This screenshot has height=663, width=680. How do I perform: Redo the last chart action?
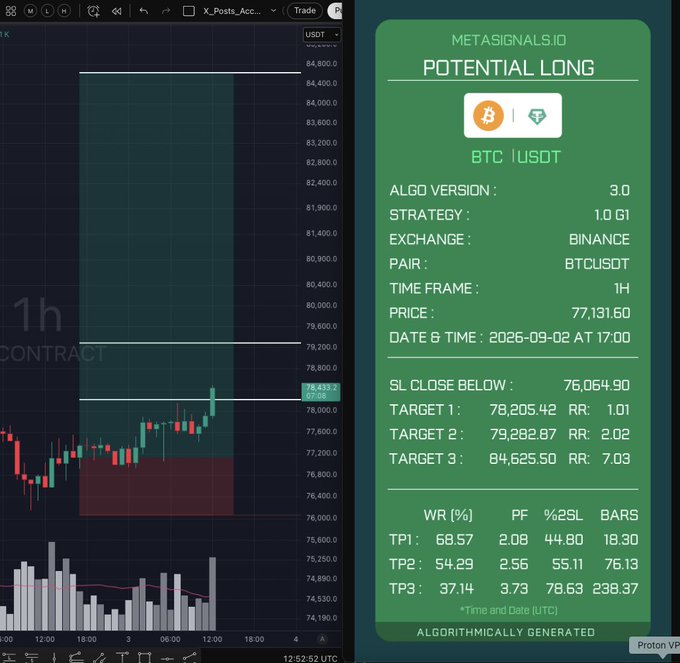pyautogui.click(x=166, y=11)
